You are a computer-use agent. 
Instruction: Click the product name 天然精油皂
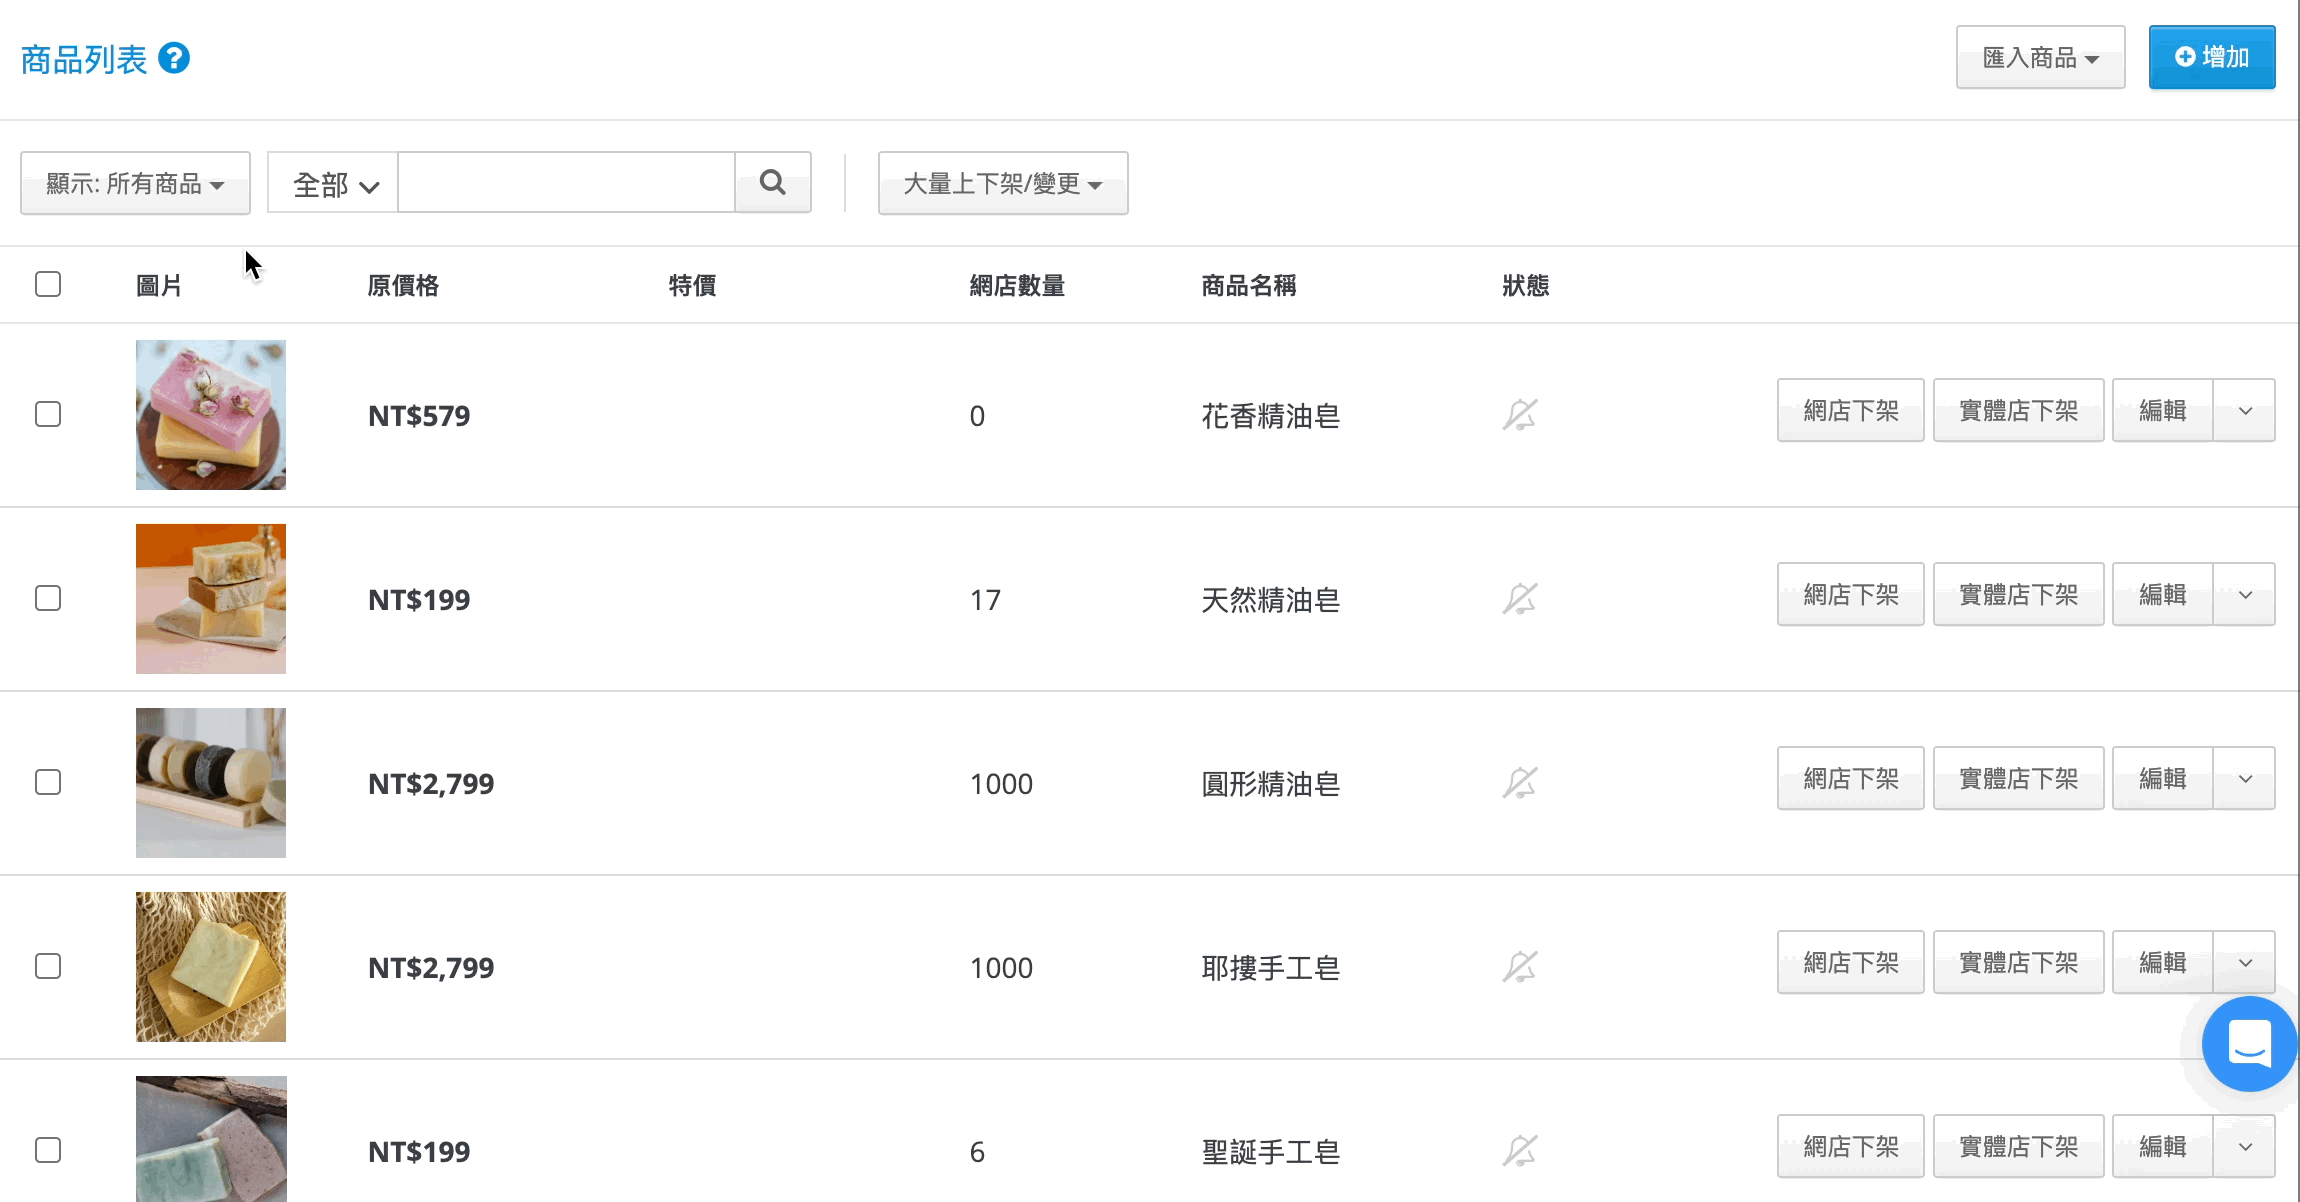[1270, 599]
